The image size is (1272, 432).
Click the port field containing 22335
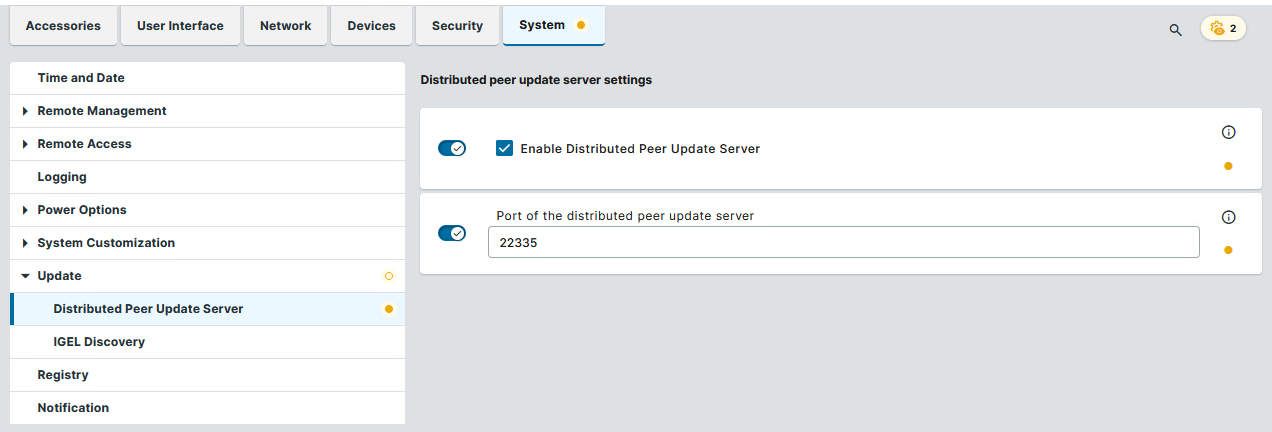(843, 242)
